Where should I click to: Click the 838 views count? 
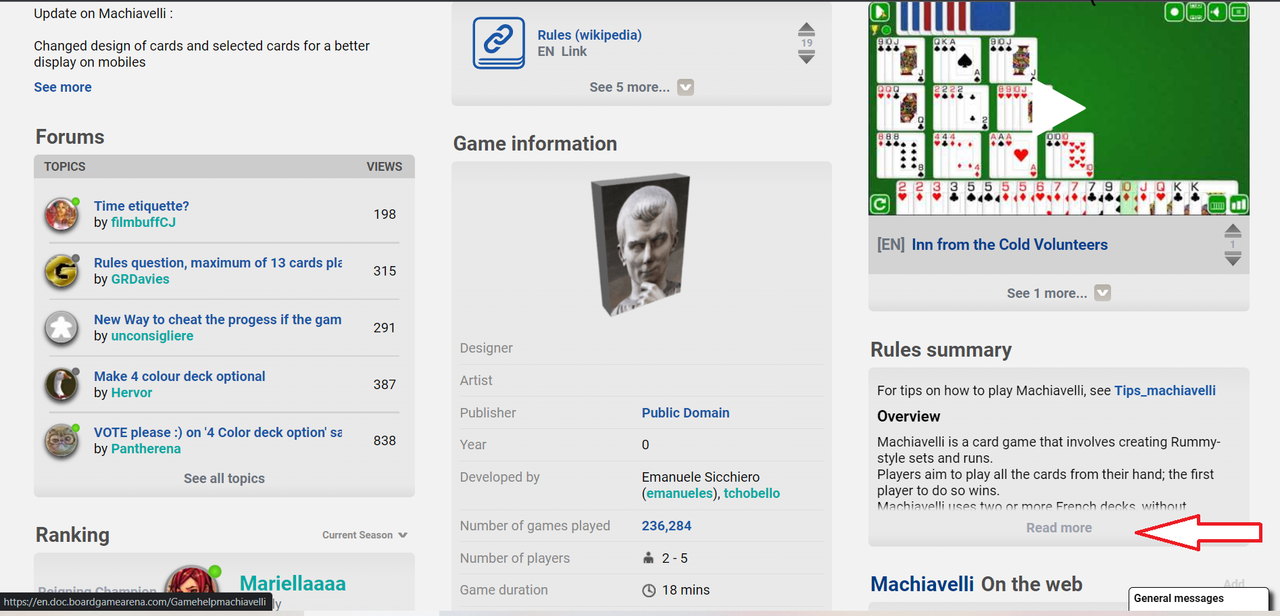(x=385, y=441)
